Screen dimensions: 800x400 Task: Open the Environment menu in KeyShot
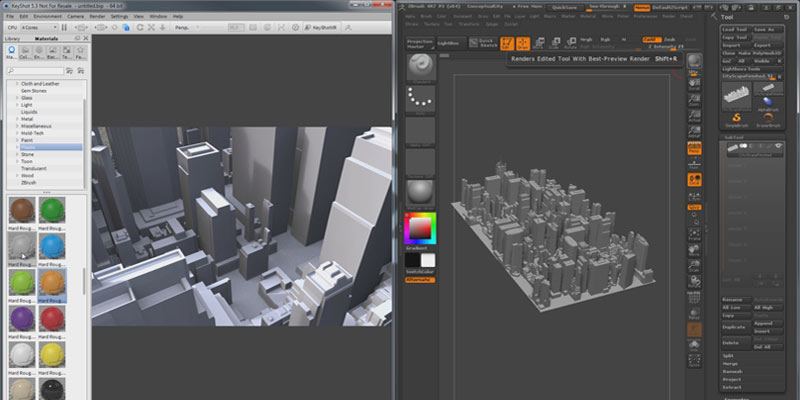[47, 16]
